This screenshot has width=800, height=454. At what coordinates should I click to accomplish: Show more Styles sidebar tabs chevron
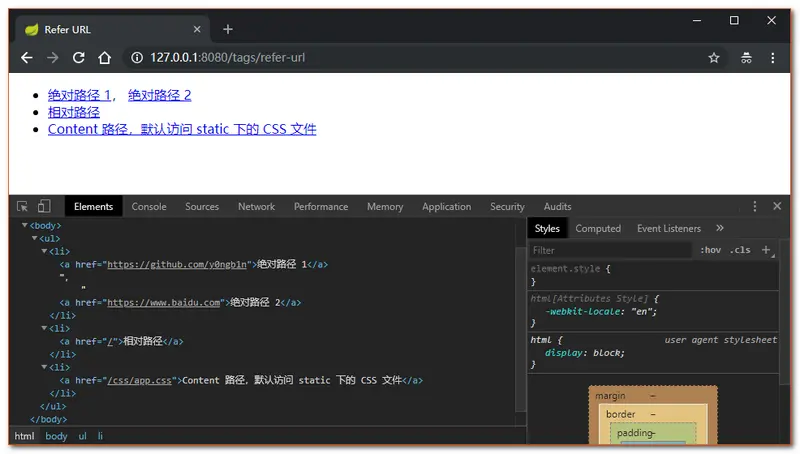[x=720, y=228]
